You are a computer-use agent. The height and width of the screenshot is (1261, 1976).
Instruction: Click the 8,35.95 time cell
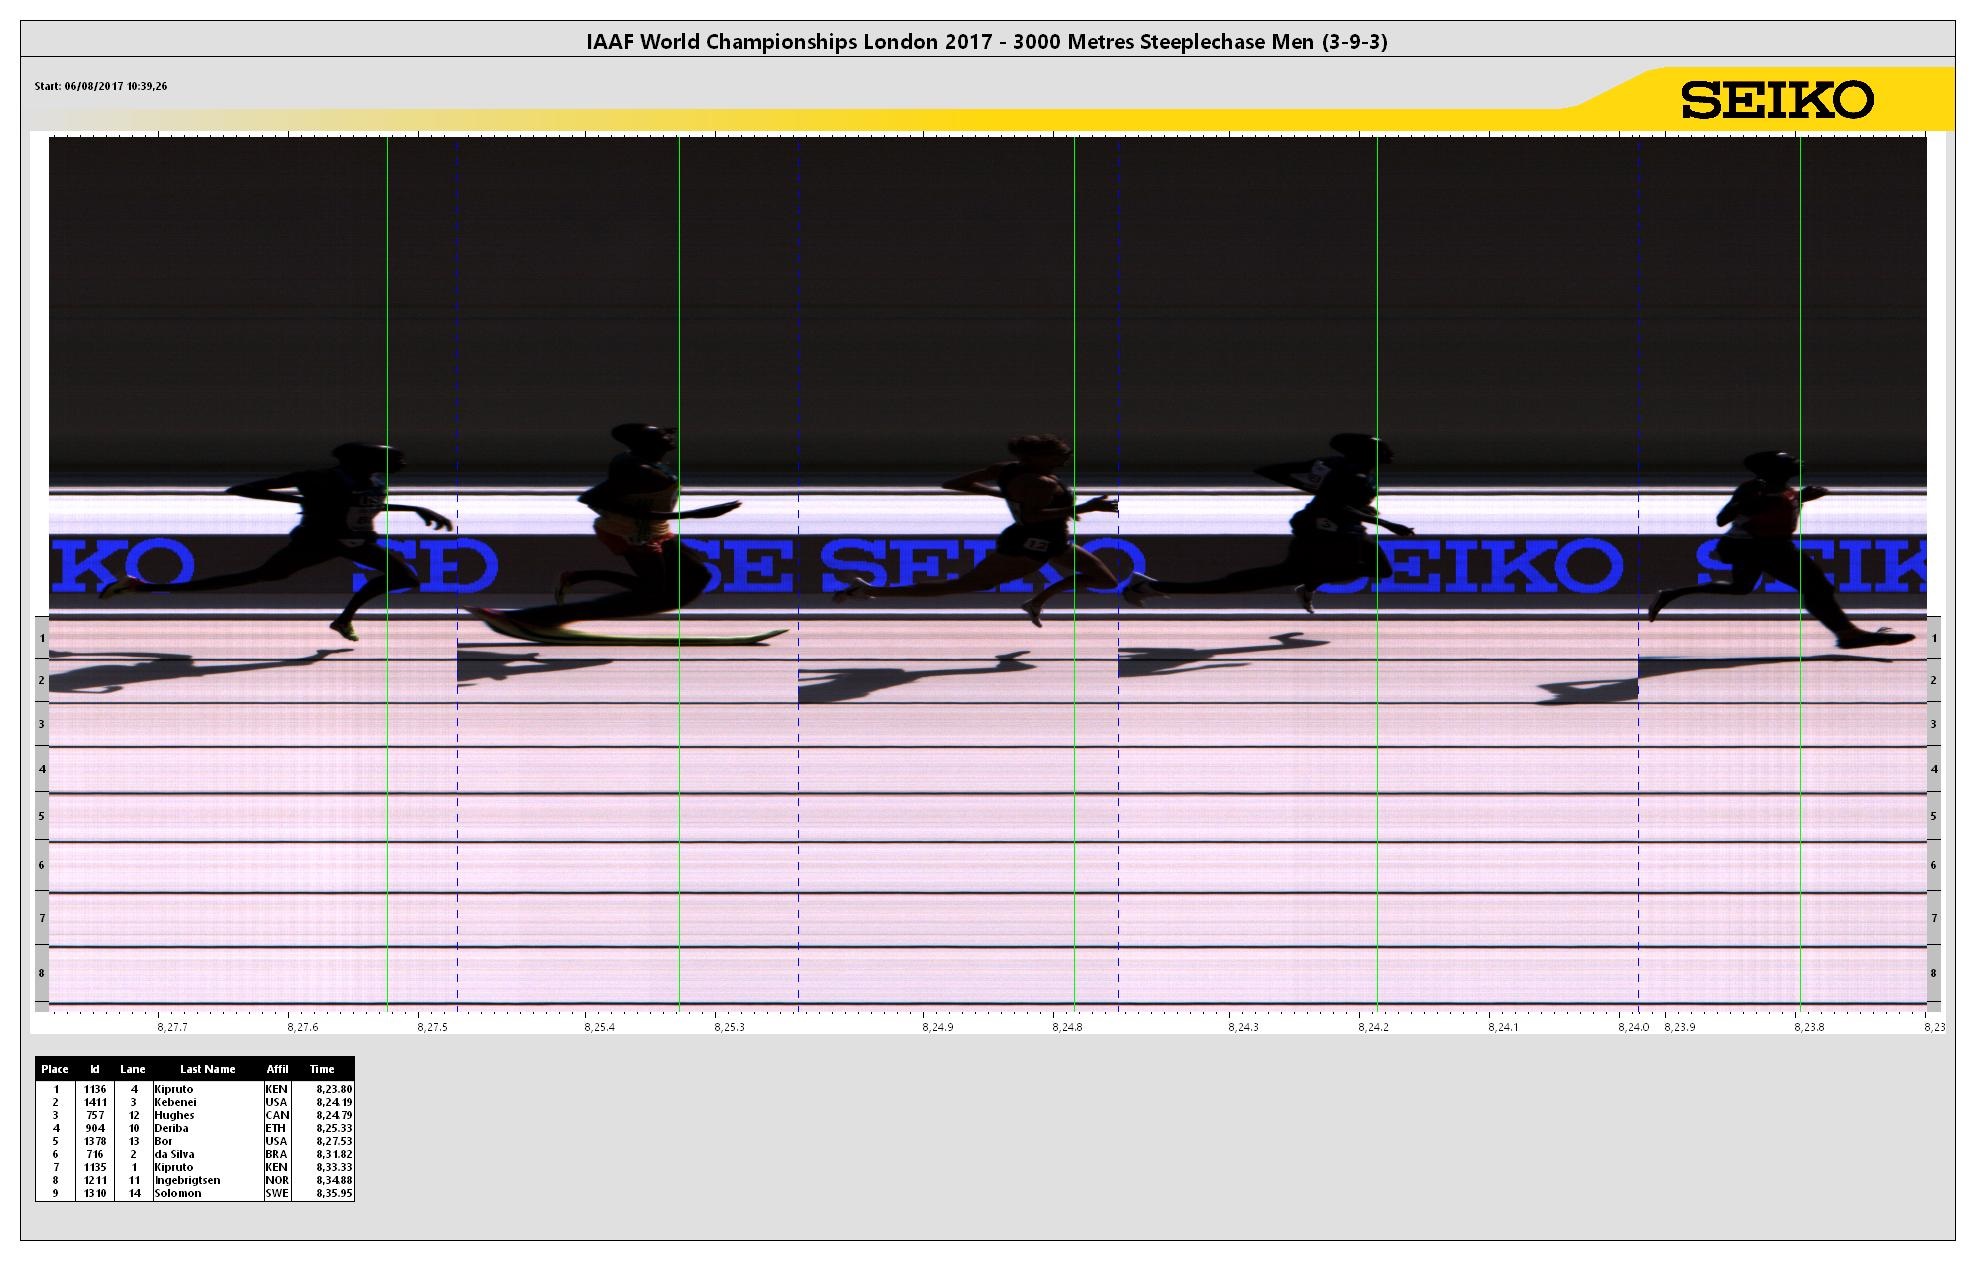[x=333, y=1193]
